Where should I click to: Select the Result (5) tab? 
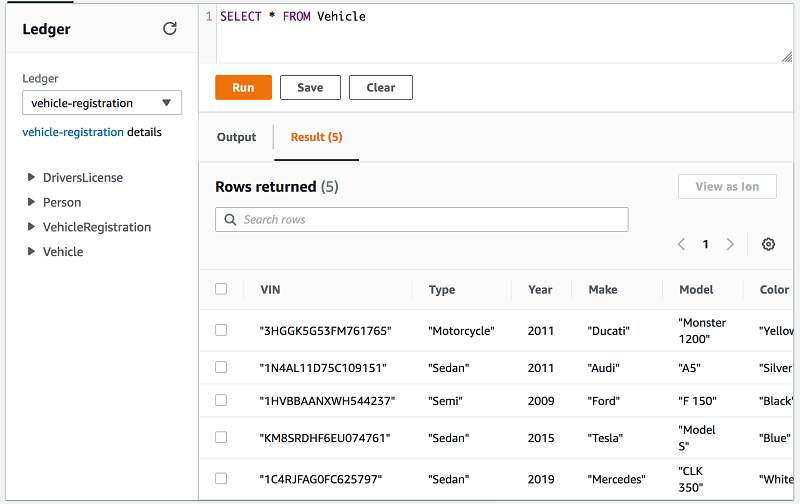tap(316, 137)
